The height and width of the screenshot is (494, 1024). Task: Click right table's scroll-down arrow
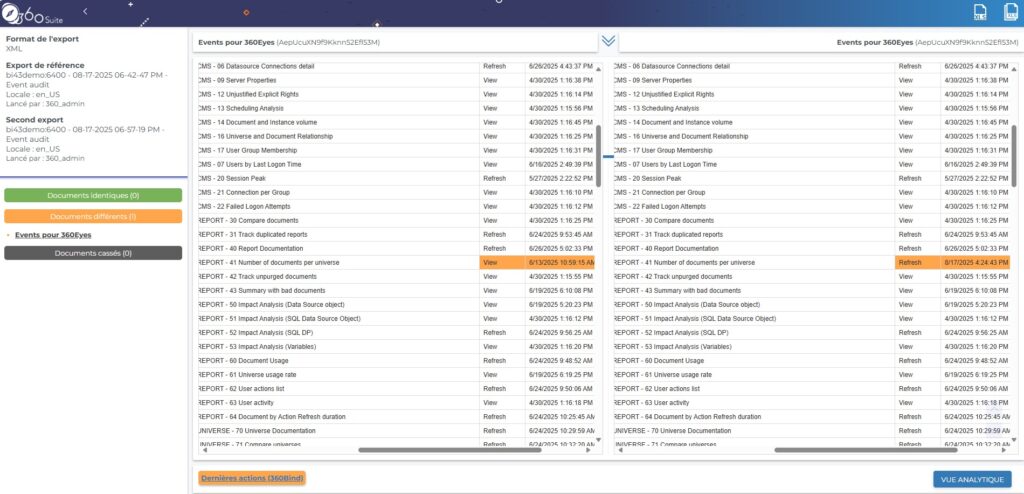pos(1014,439)
